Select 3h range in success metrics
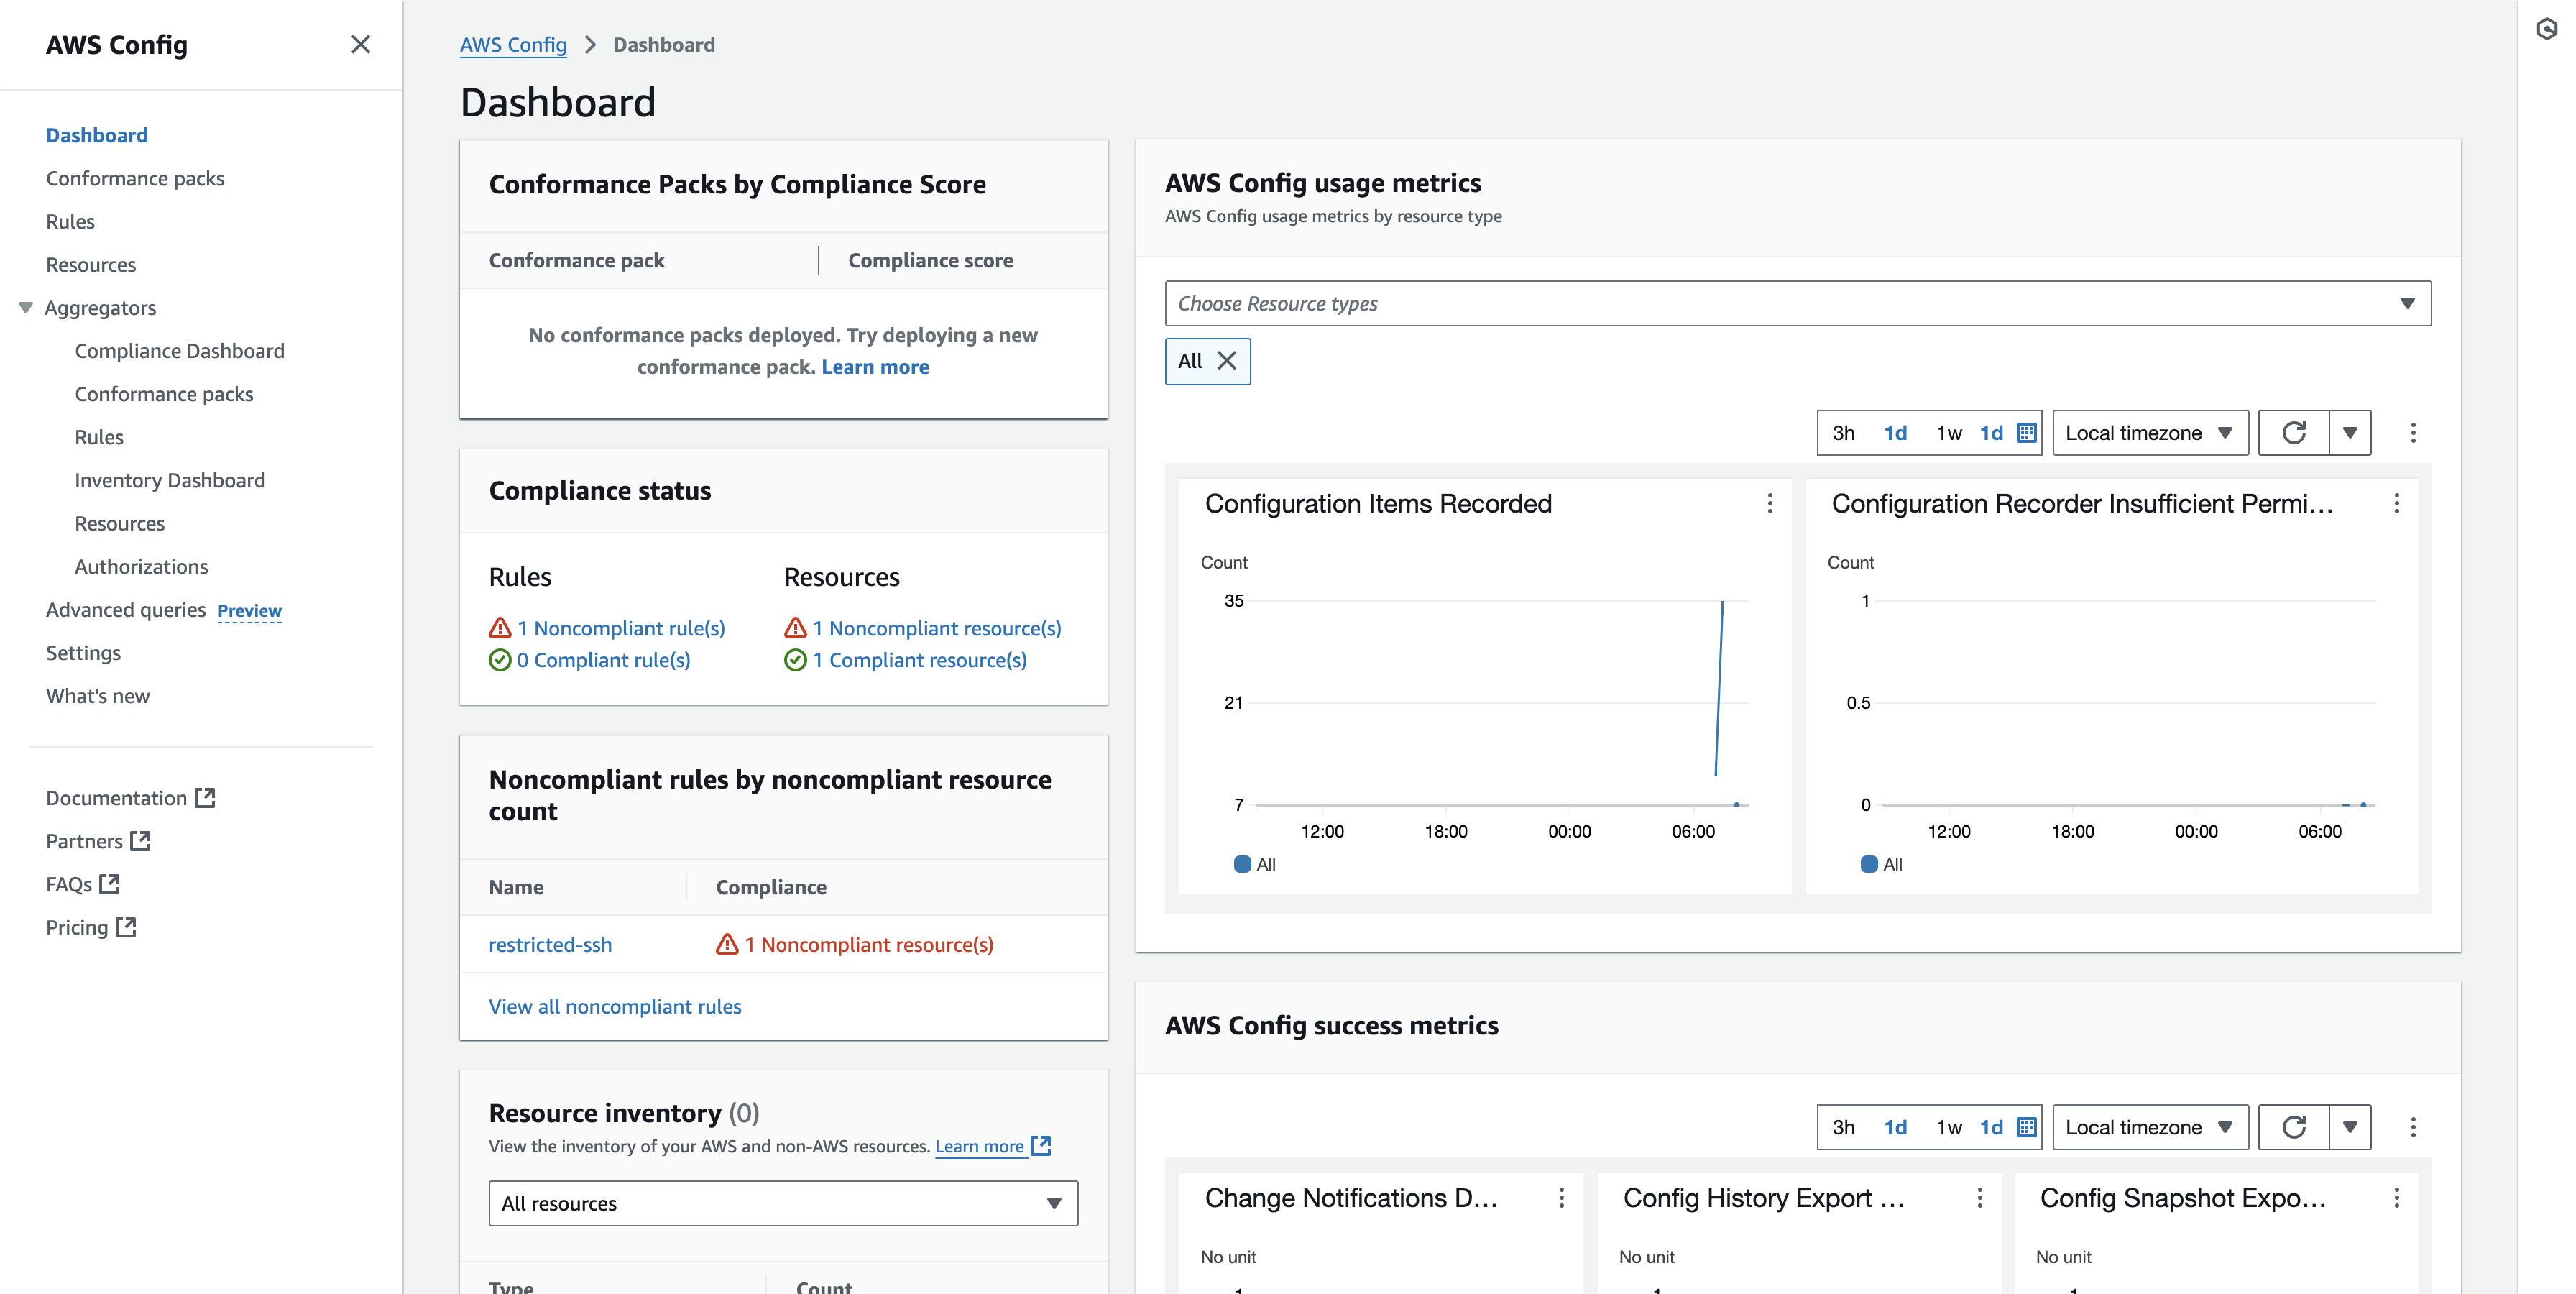Screen dimensions: 2576x1294 point(1843,1128)
